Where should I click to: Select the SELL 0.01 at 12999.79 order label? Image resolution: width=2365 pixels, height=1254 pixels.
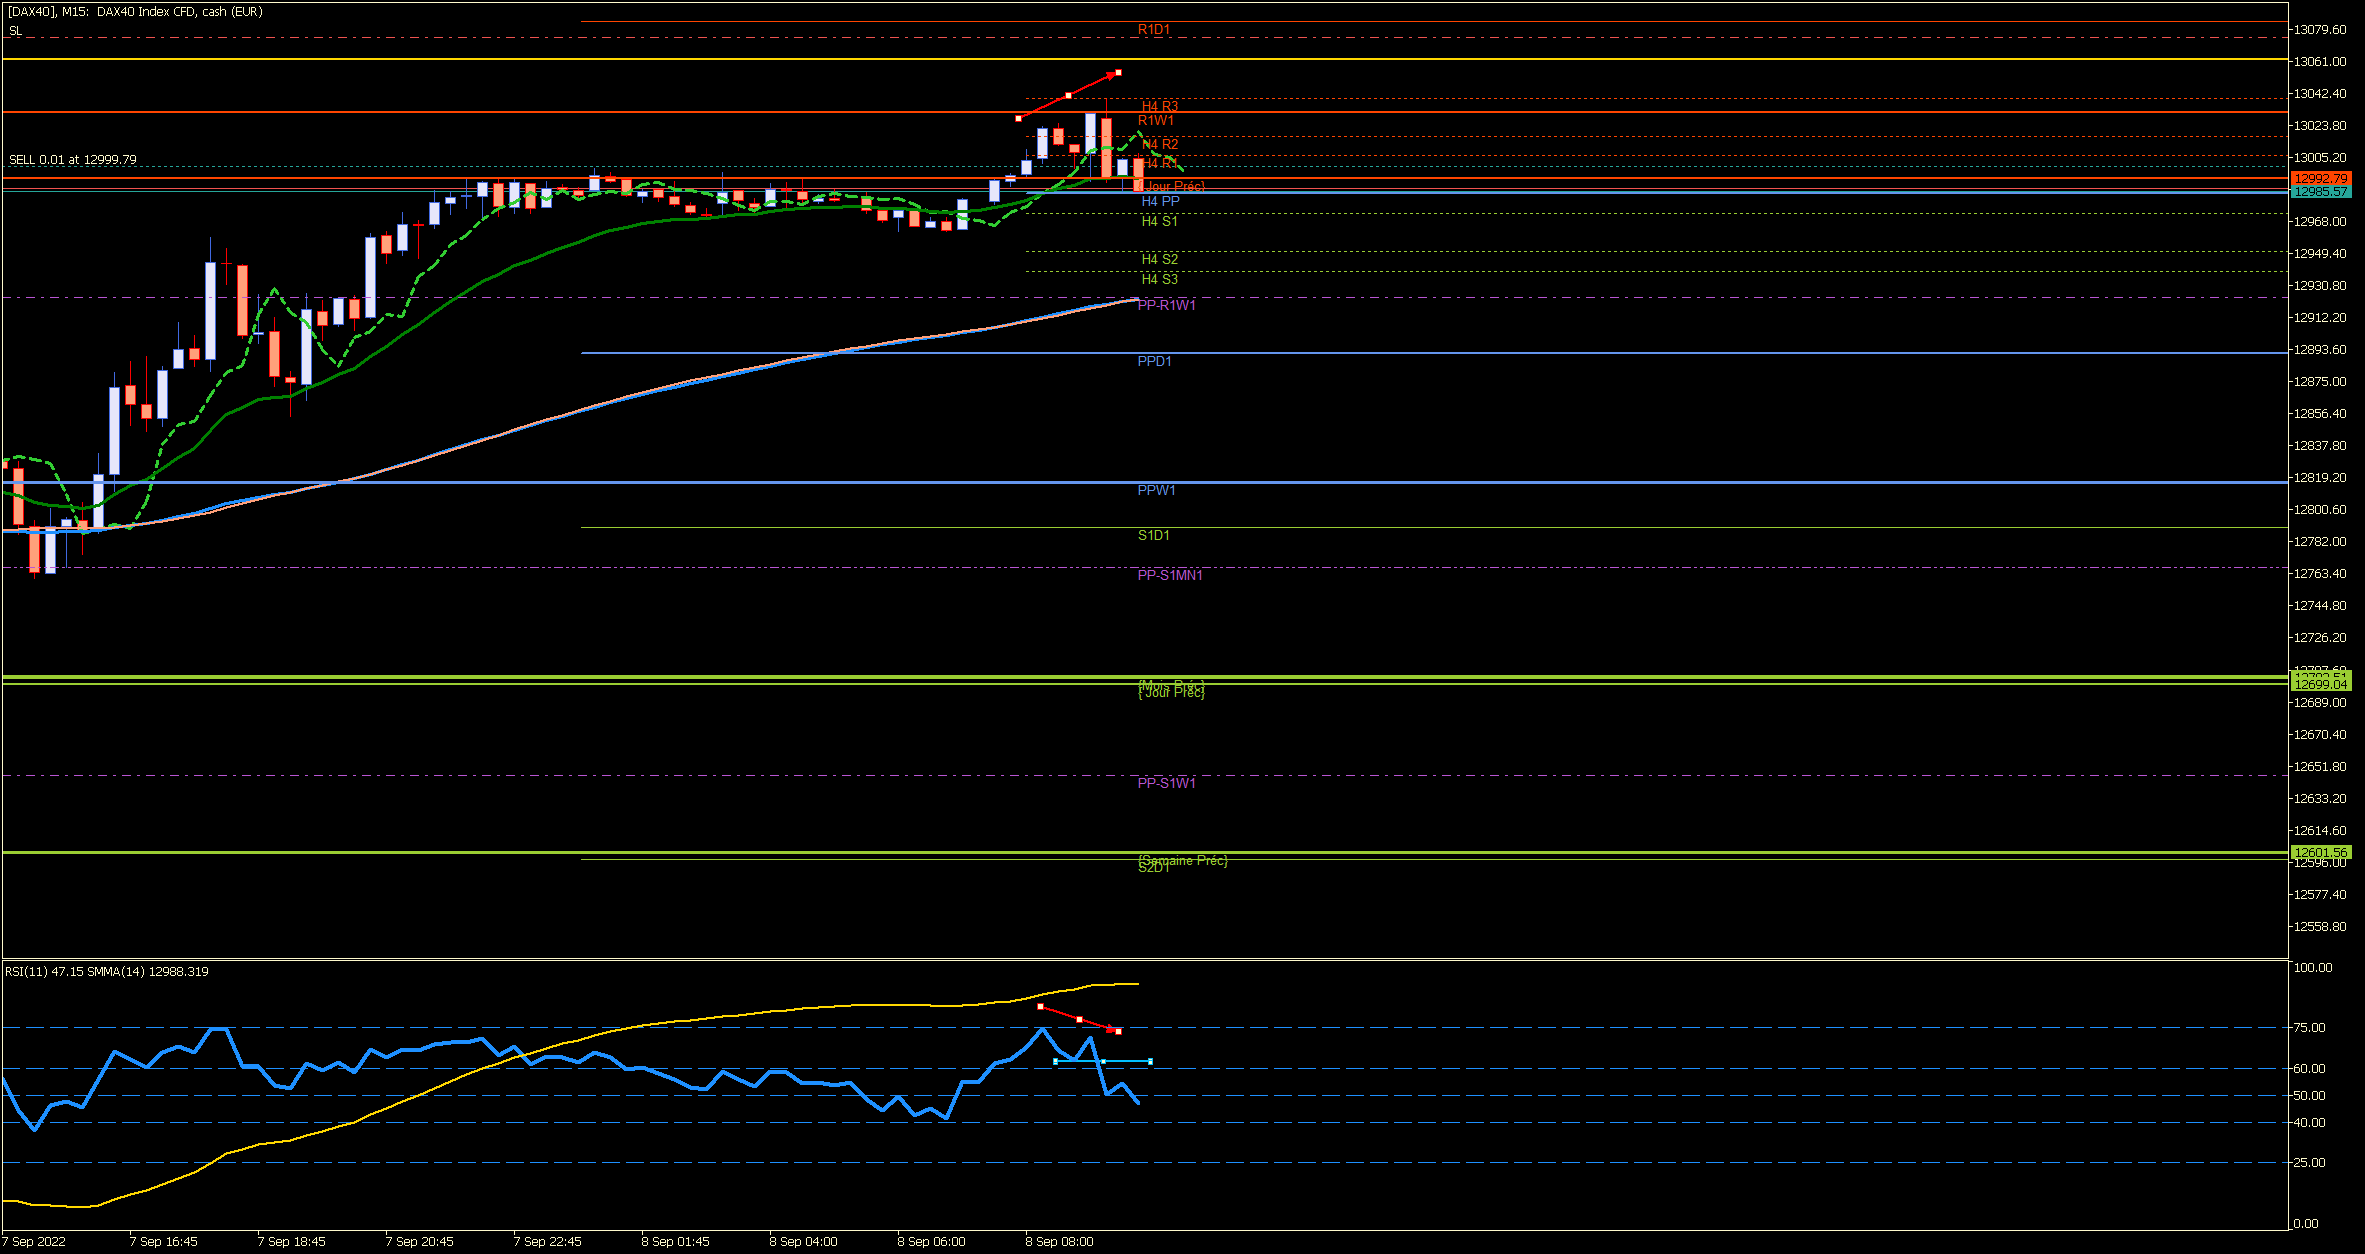click(73, 160)
